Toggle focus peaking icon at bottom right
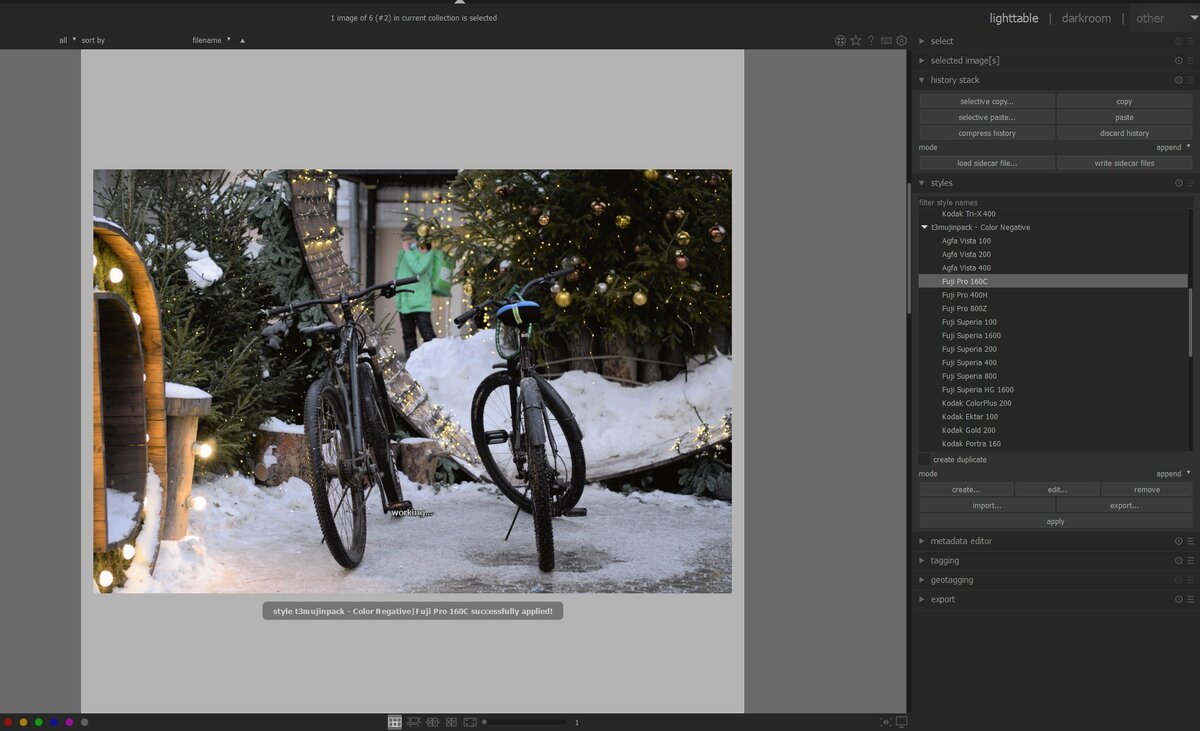Image resolution: width=1200 pixels, height=731 pixels. (x=886, y=722)
